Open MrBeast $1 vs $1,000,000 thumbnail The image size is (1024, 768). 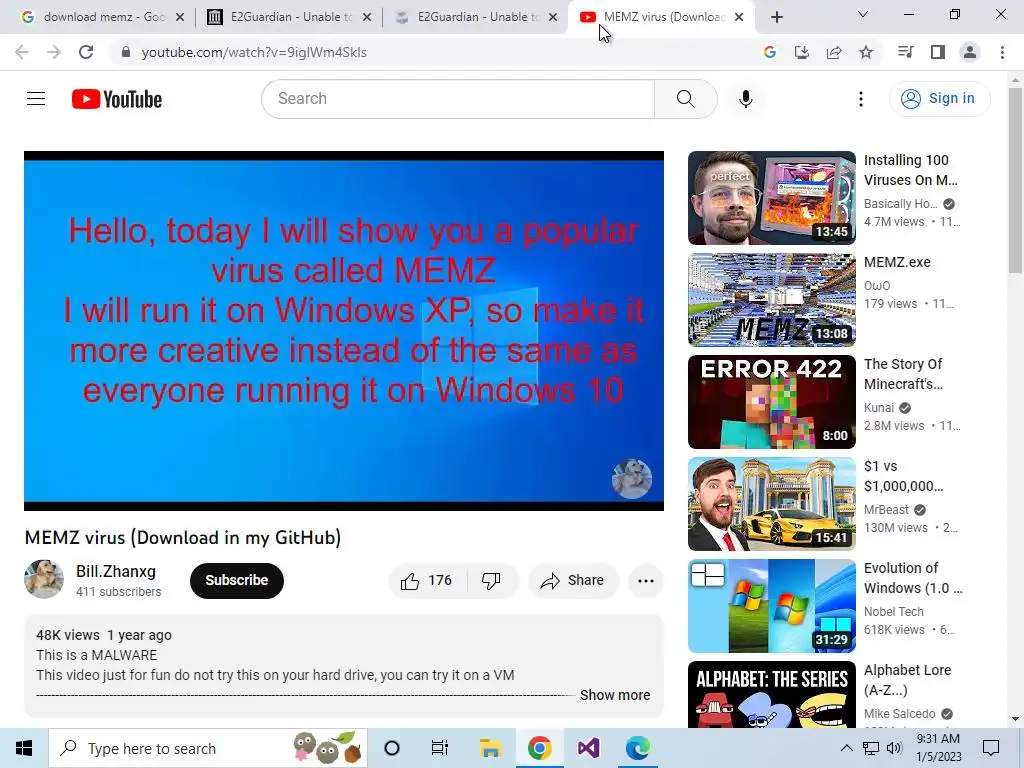(772, 504)
